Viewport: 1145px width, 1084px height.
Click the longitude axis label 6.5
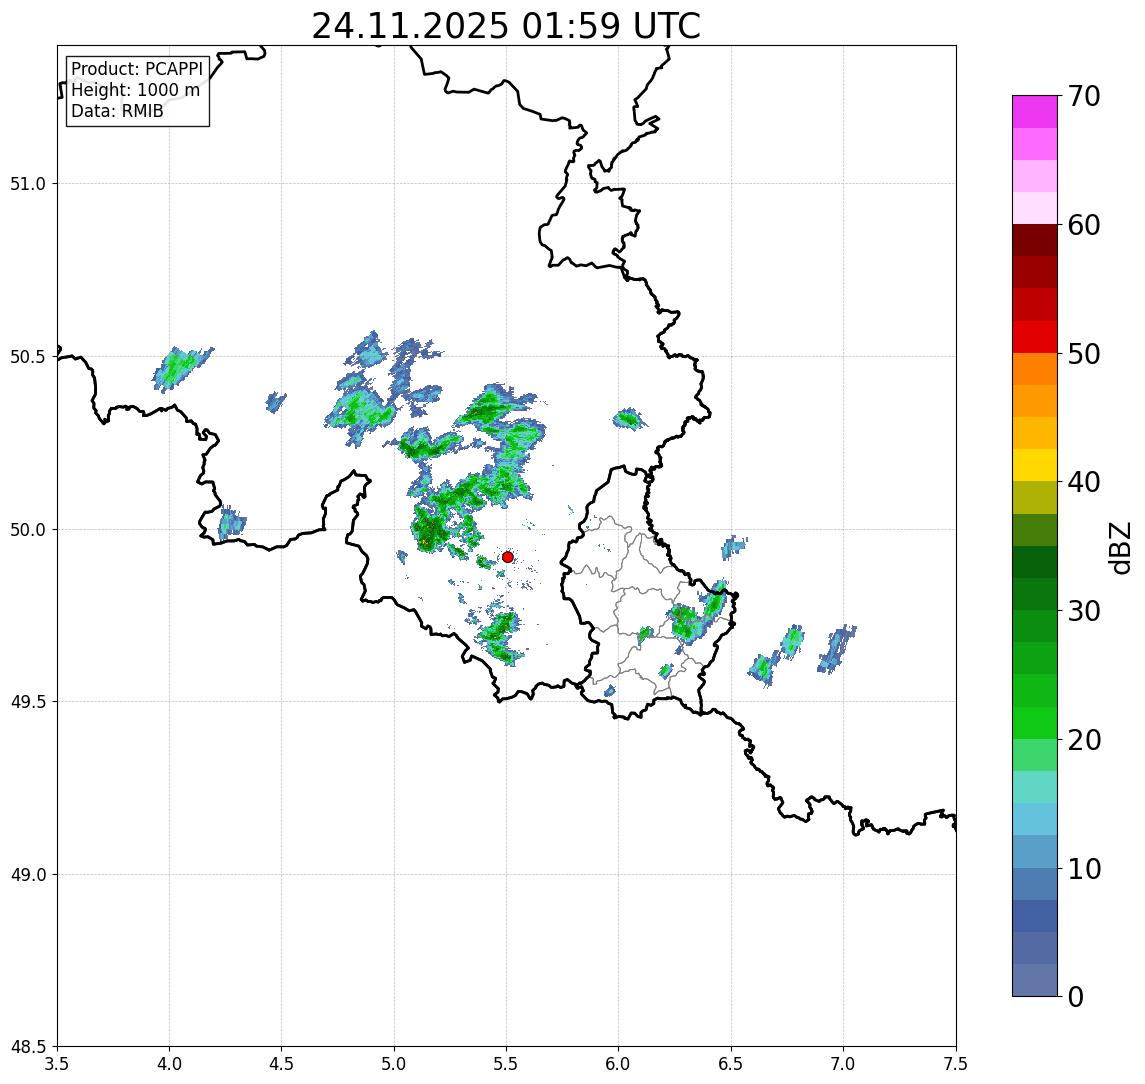731,1064
